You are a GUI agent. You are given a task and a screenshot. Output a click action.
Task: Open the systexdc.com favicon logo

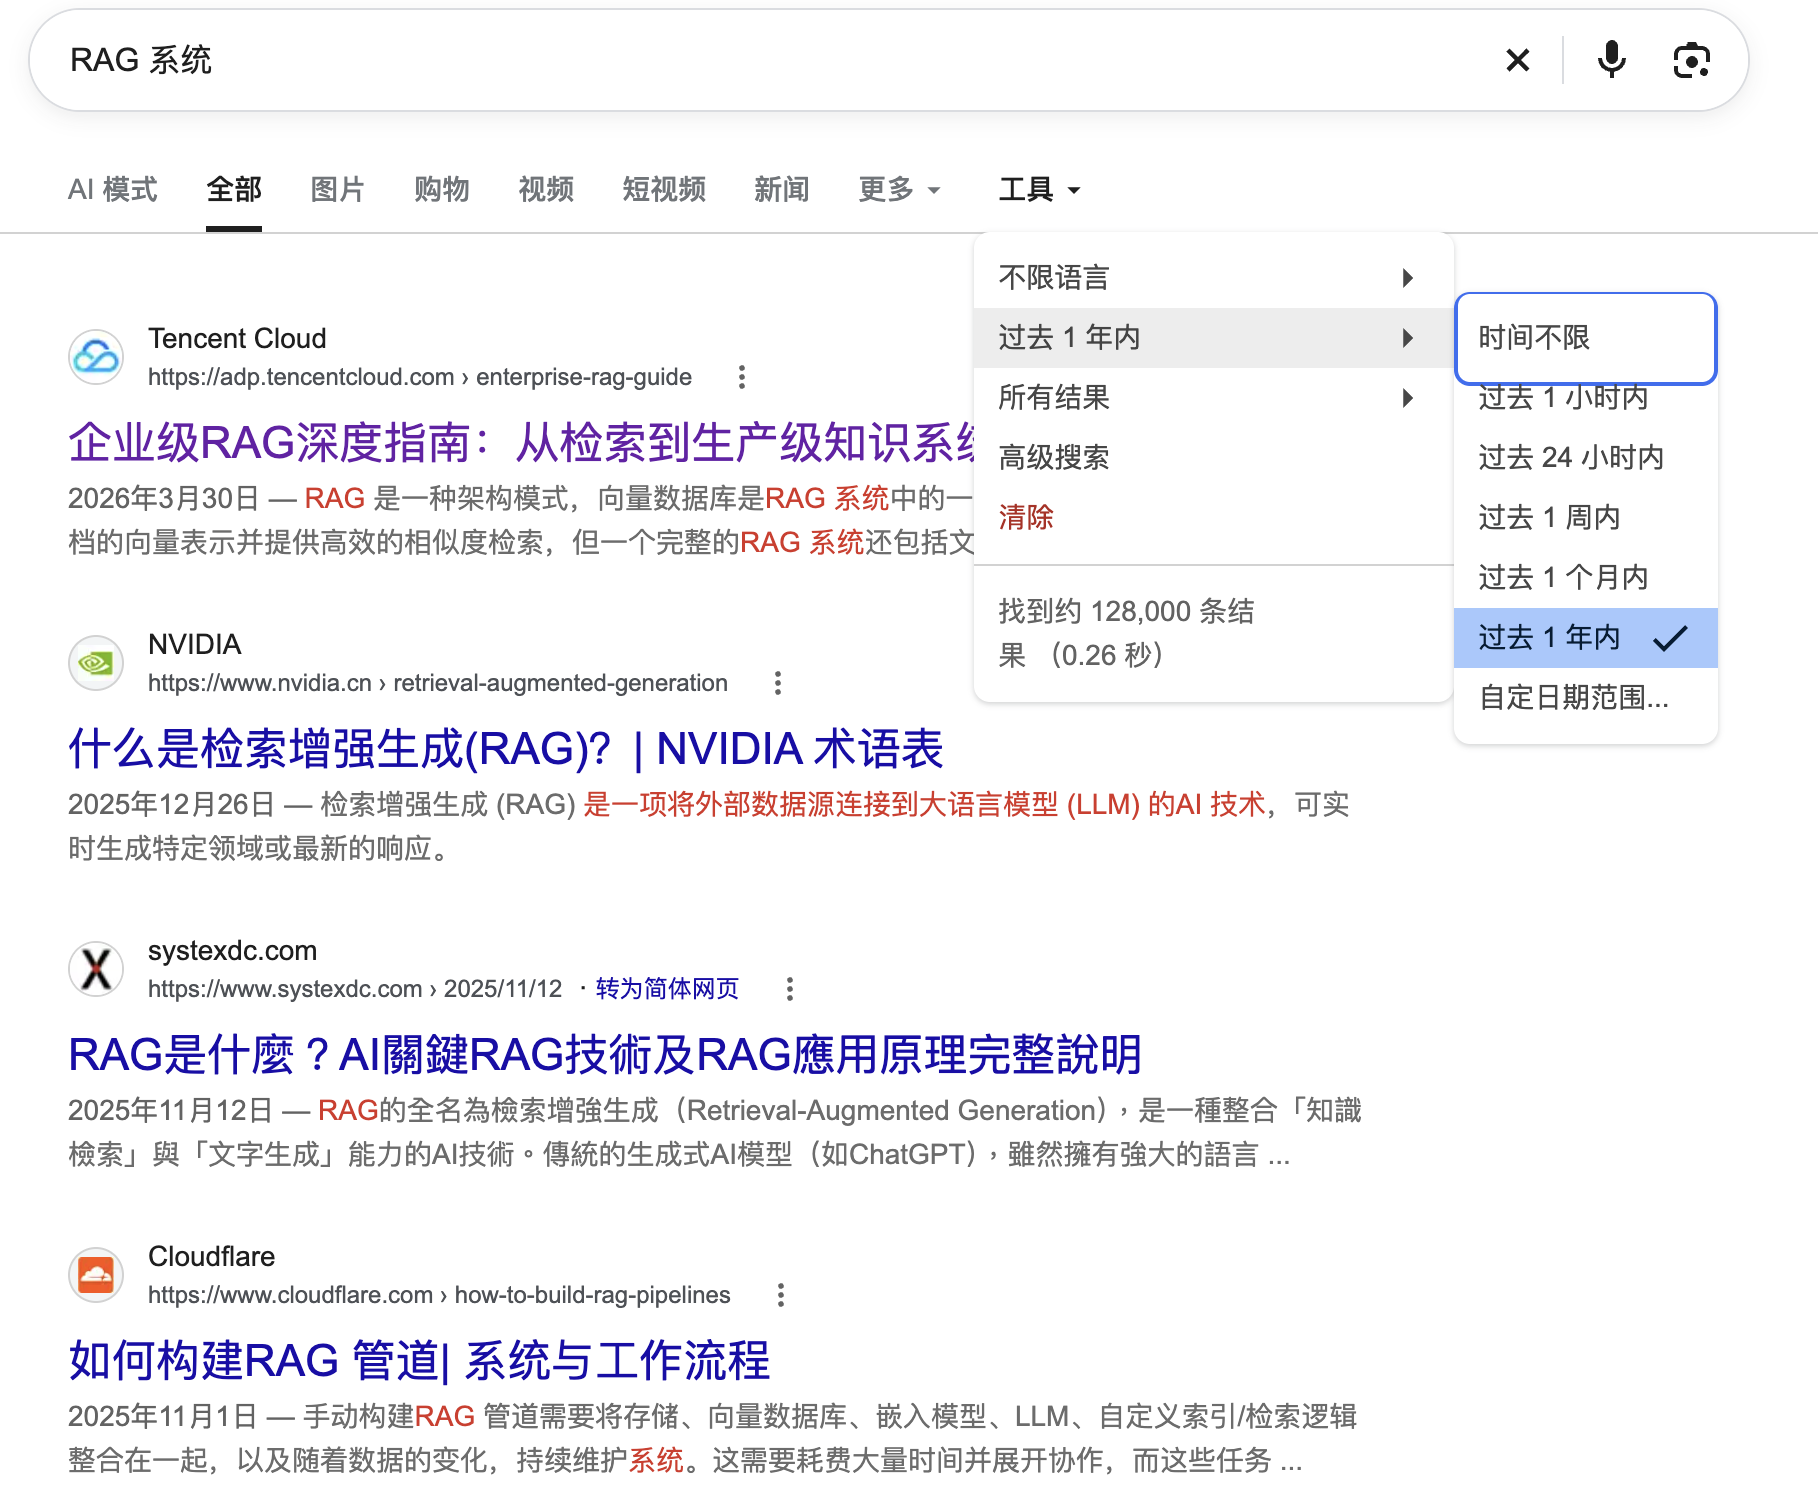[96, 969]
